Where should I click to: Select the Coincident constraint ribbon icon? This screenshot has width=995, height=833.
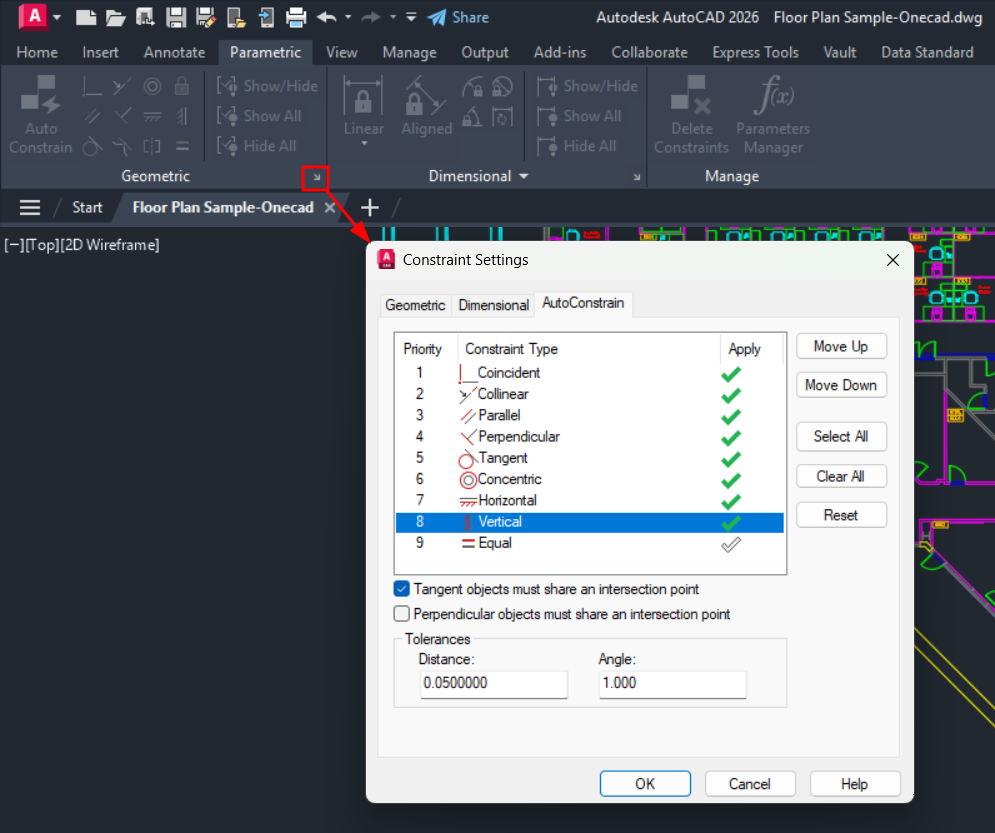point(92,86)
